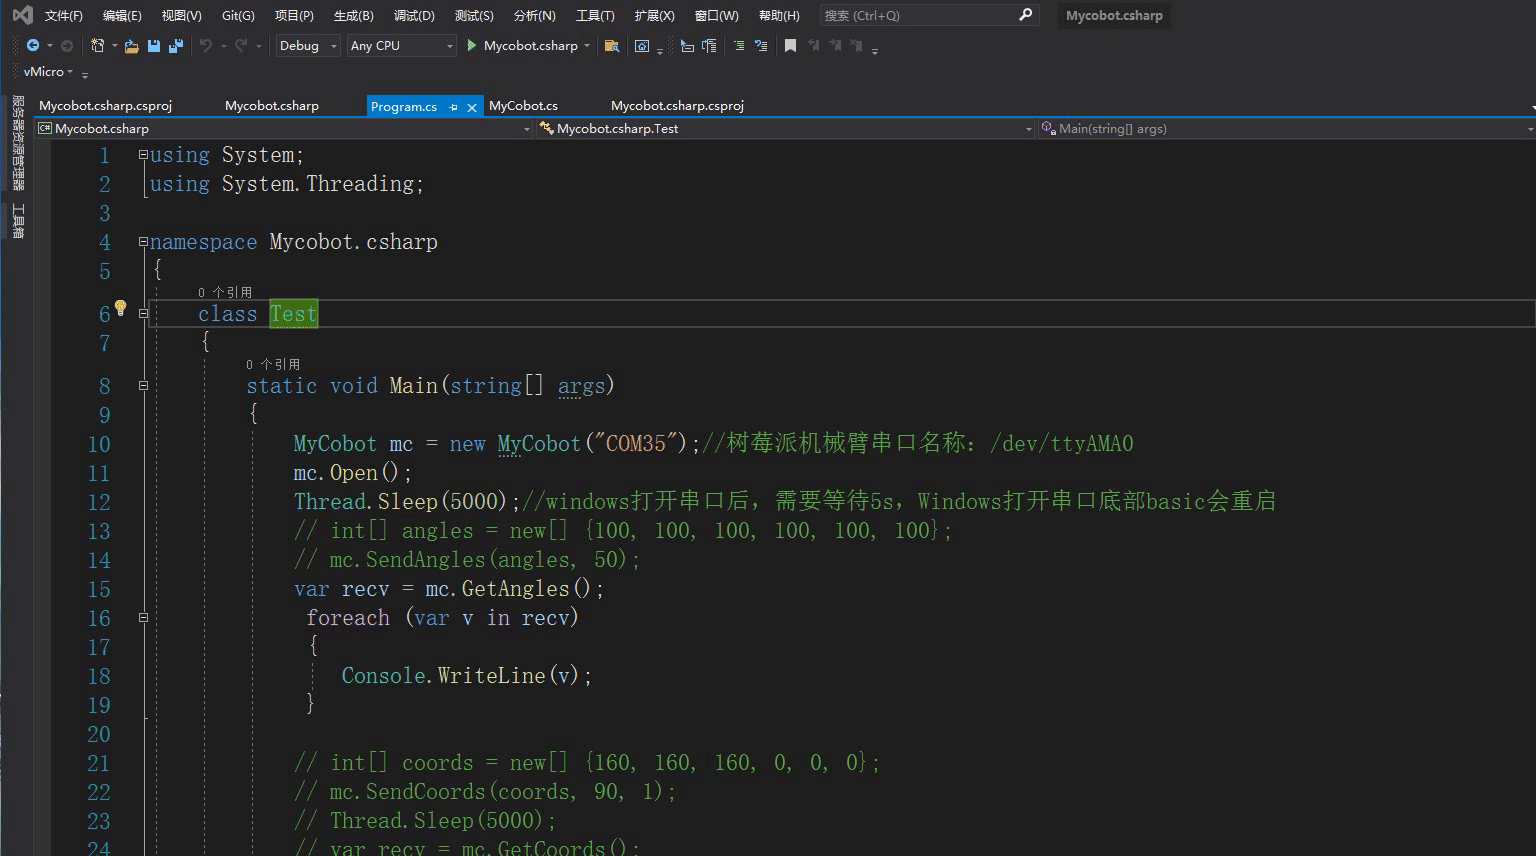
Task: Pin the Program.cs tab
Action: 453,107
